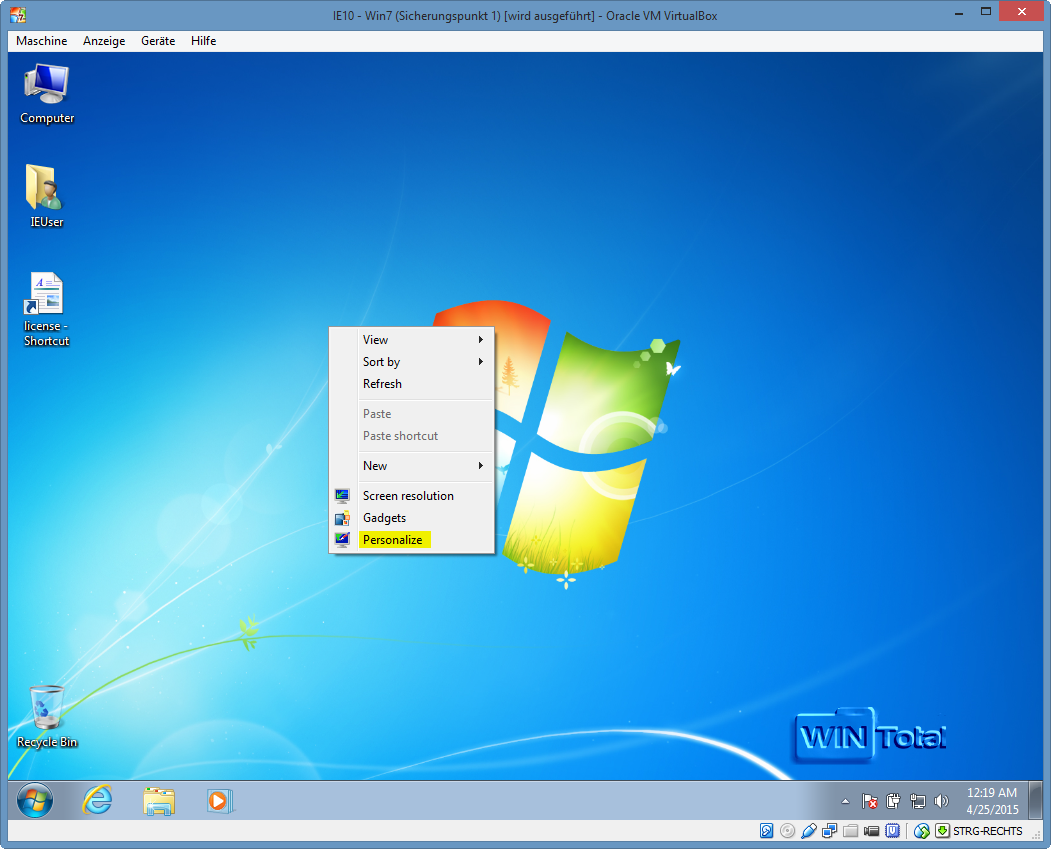Click the network tray icon
This screenshot has height=849, width=1051.
click(x=918, y=801)
